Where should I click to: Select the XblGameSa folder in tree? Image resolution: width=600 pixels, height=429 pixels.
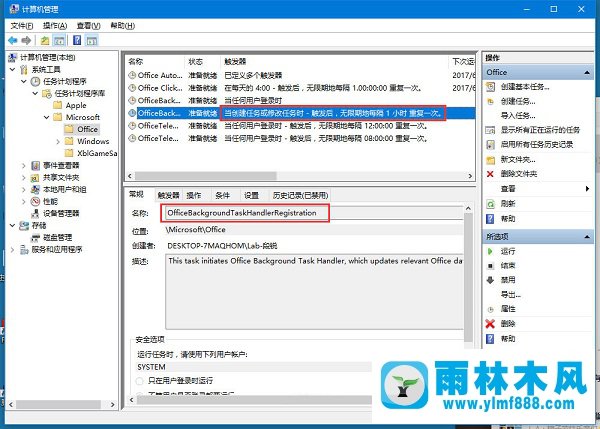coord(97,153)
